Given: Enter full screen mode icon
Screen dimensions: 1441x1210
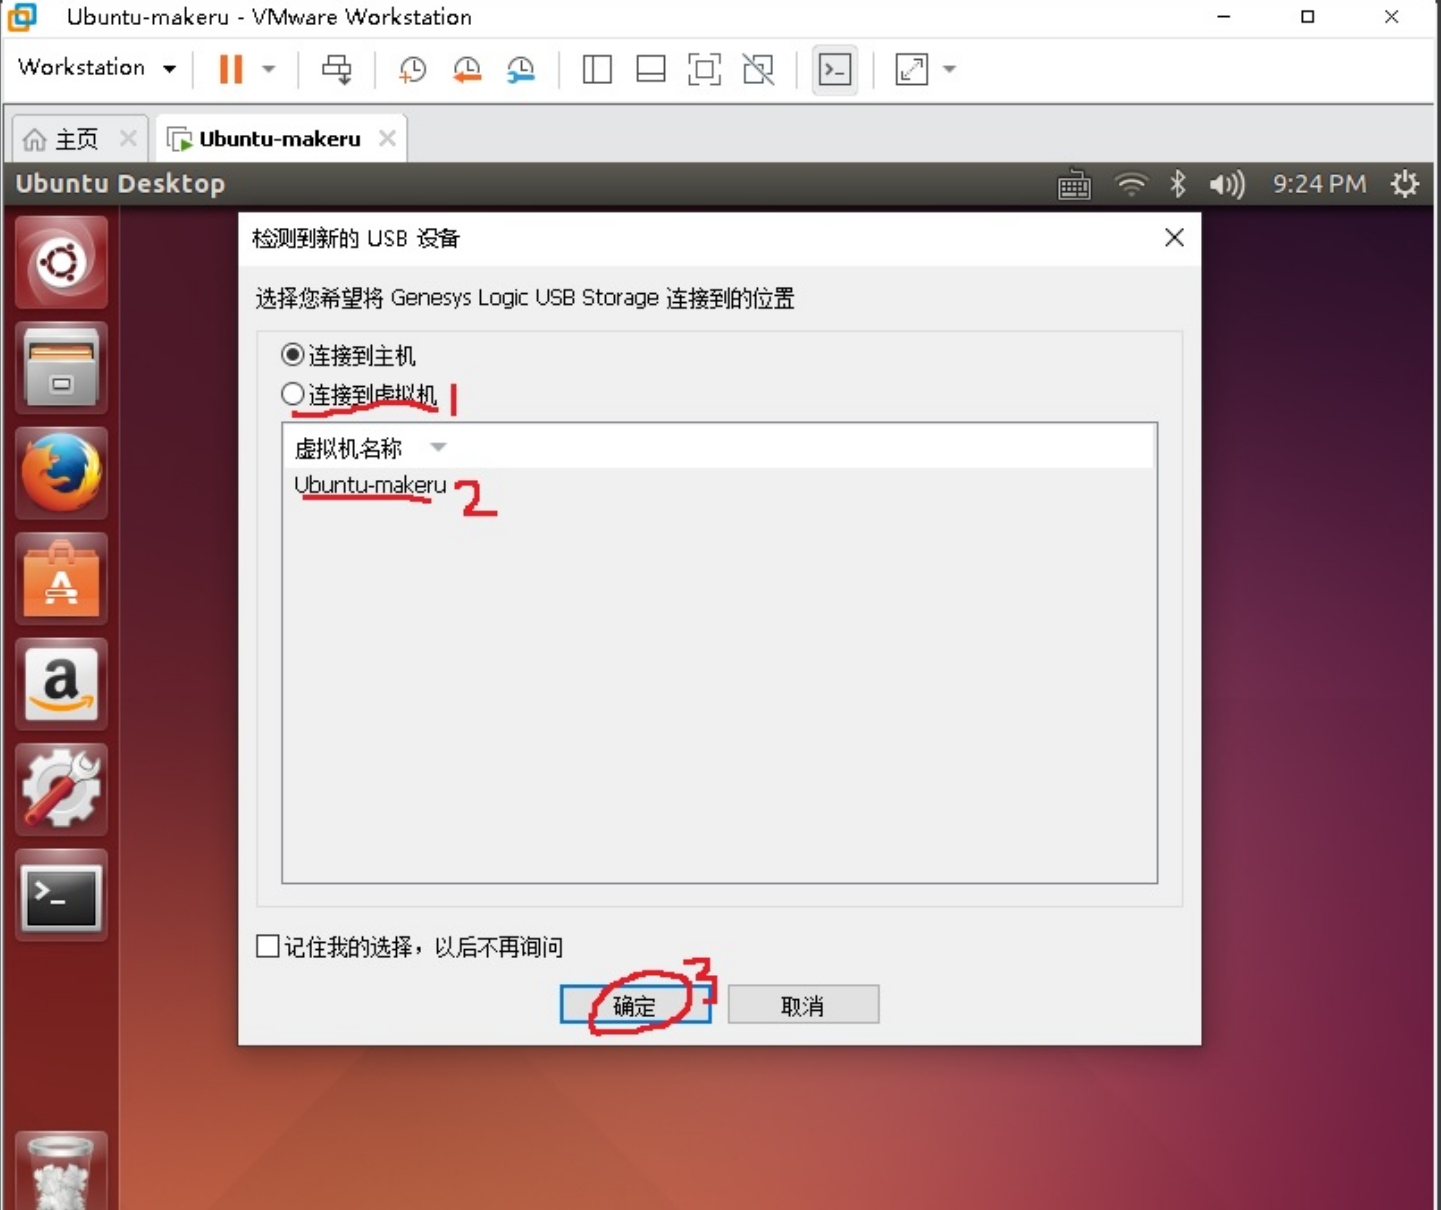Looking at the screenshot, I should [705, 69].
